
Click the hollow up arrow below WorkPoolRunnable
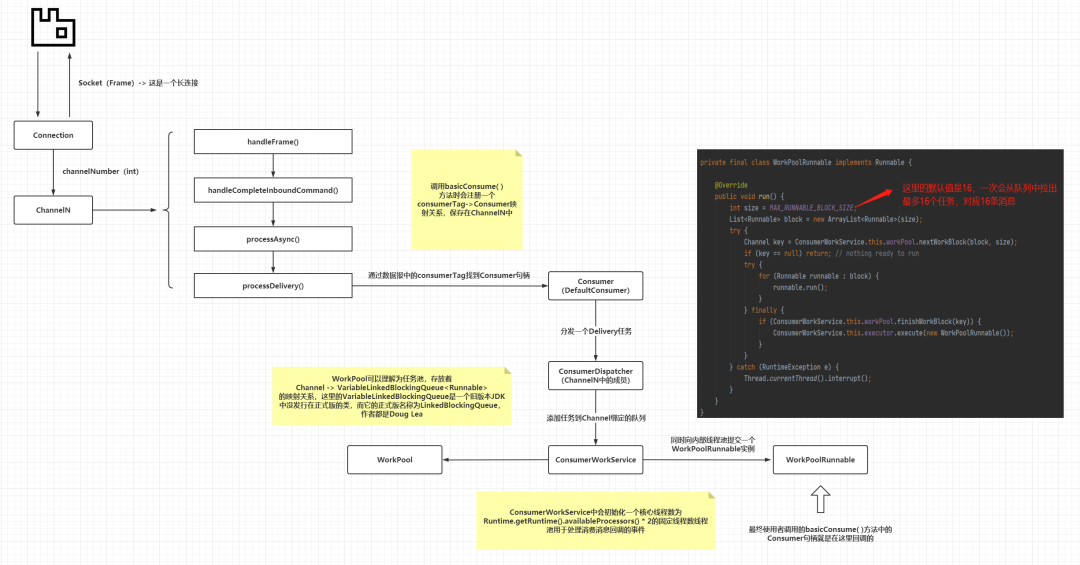tap(820, 500)
